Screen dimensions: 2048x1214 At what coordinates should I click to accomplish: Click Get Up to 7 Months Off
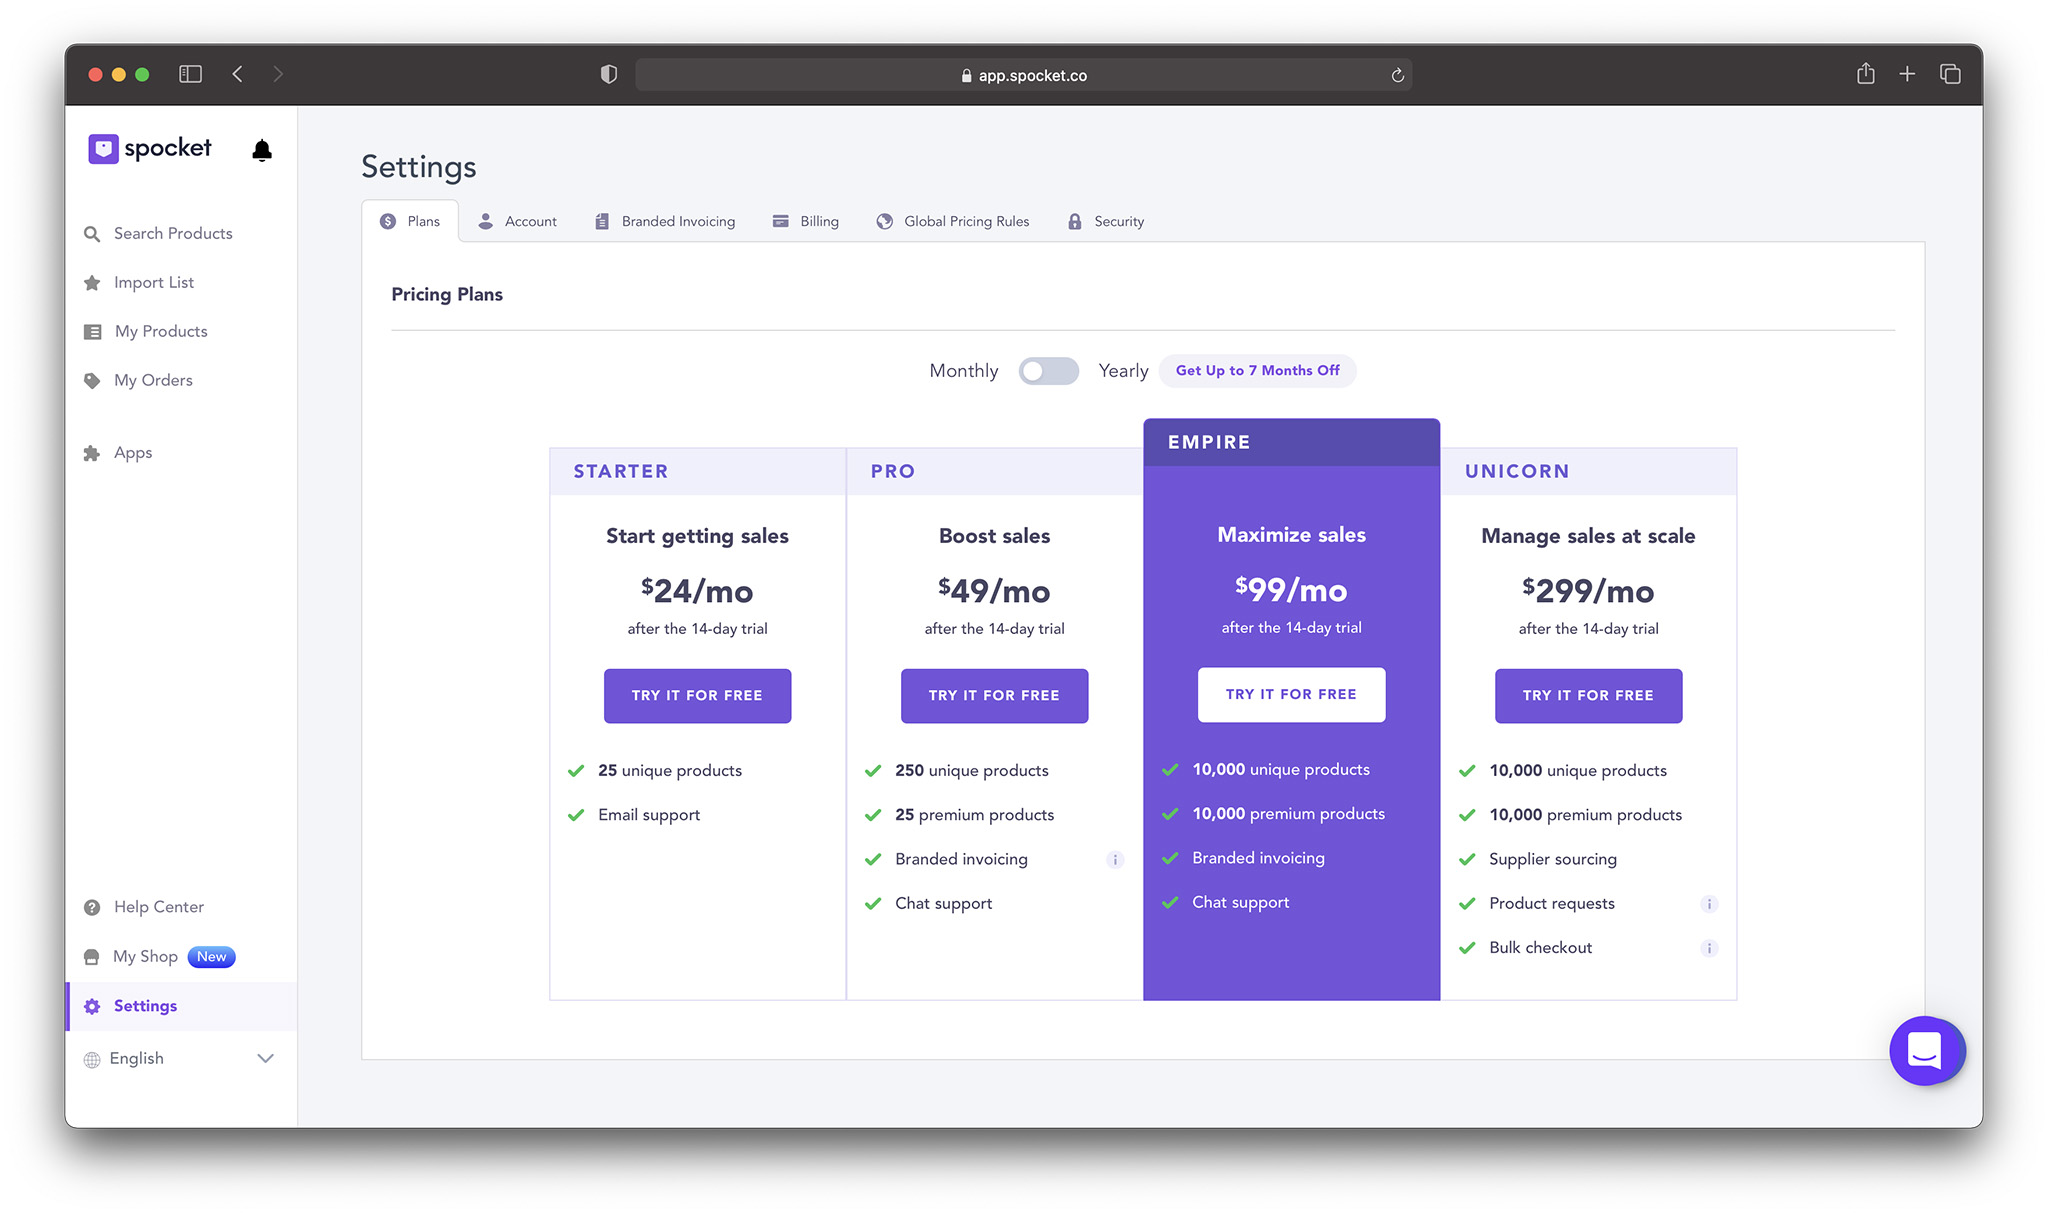tap(1257, 370)
